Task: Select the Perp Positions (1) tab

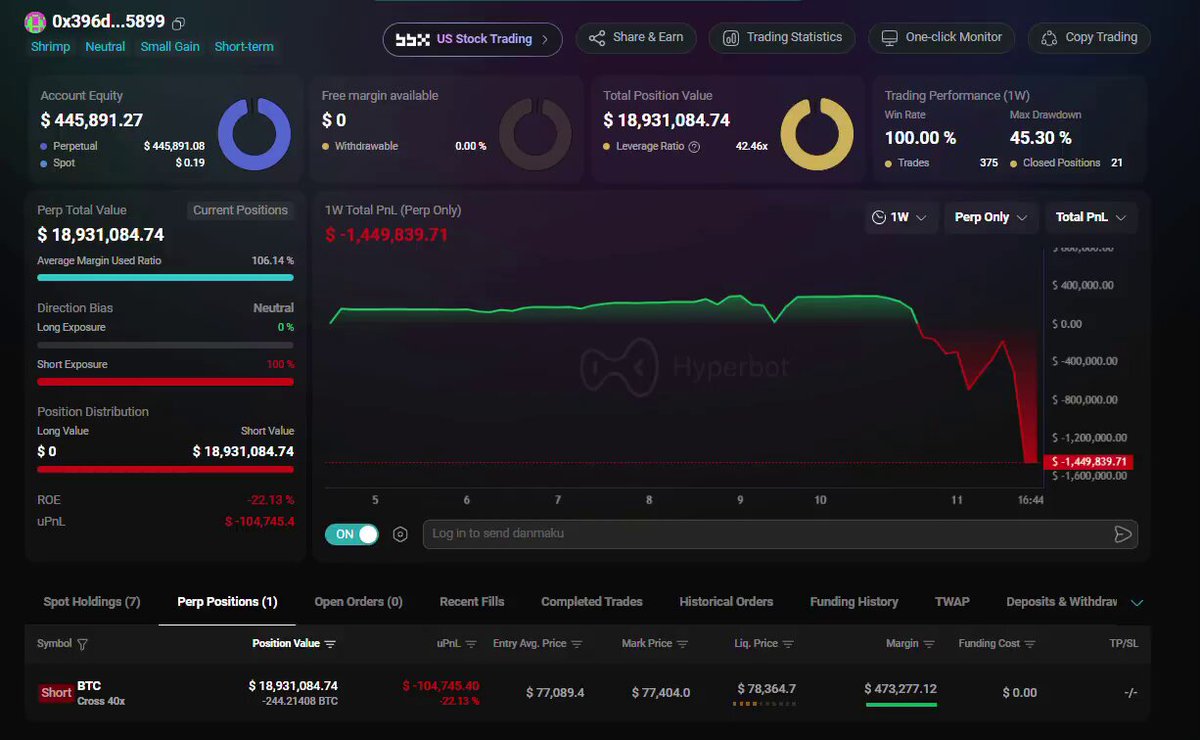Action: 227,602
